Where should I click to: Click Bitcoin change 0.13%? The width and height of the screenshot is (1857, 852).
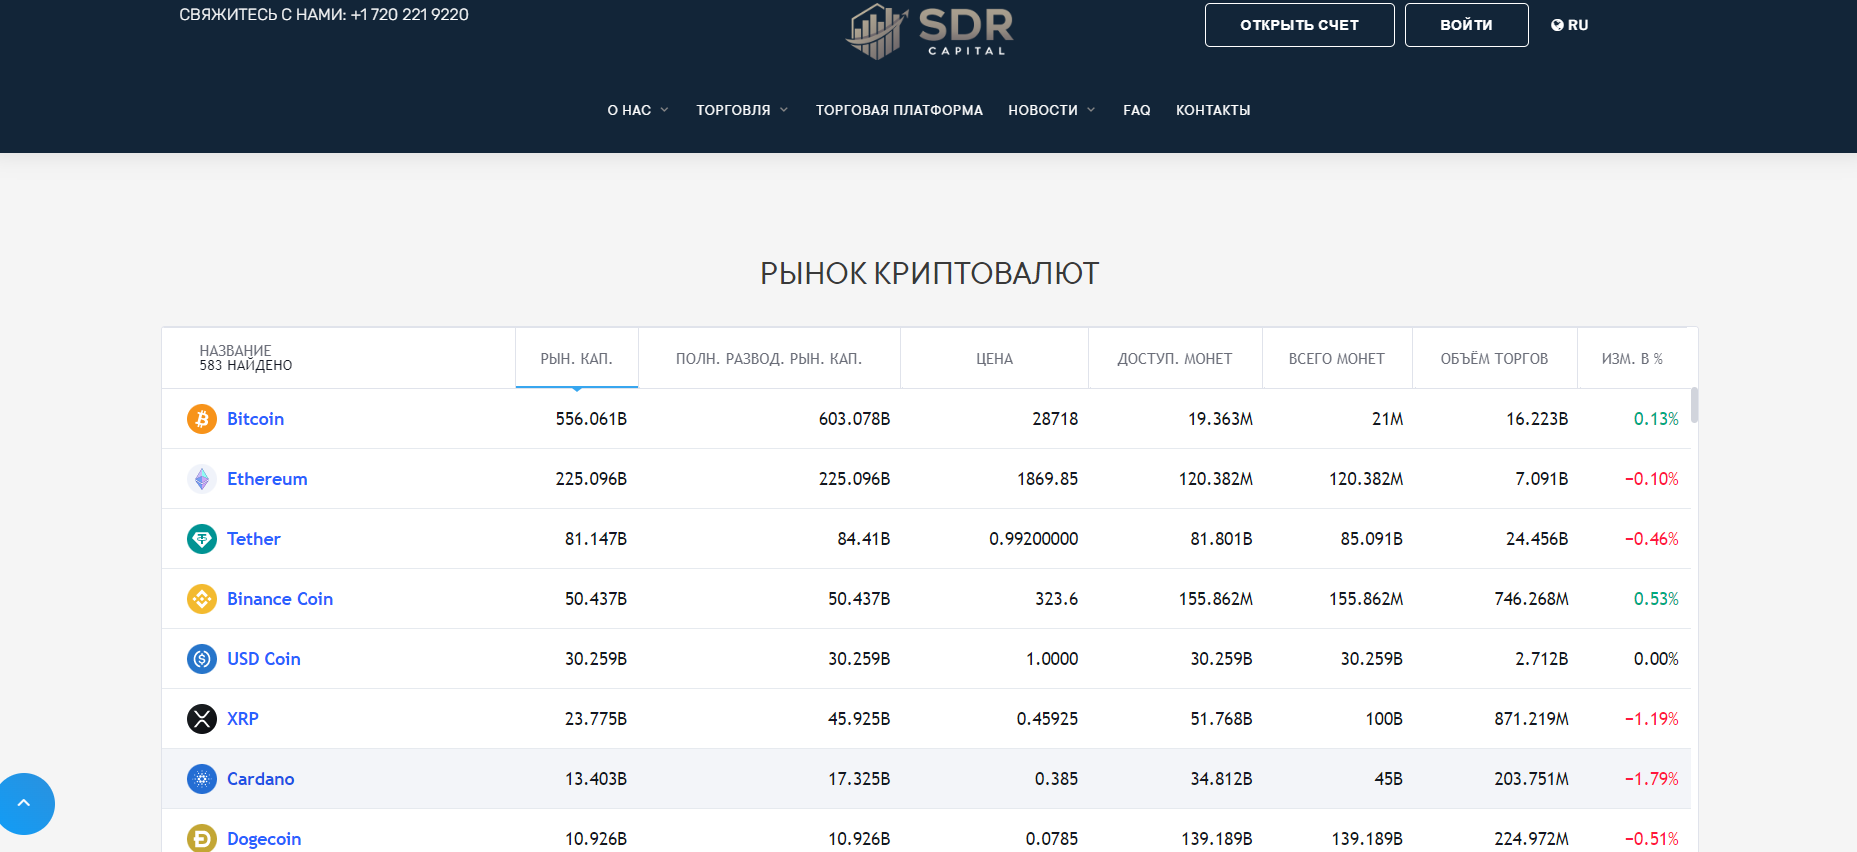point(1656,419)
